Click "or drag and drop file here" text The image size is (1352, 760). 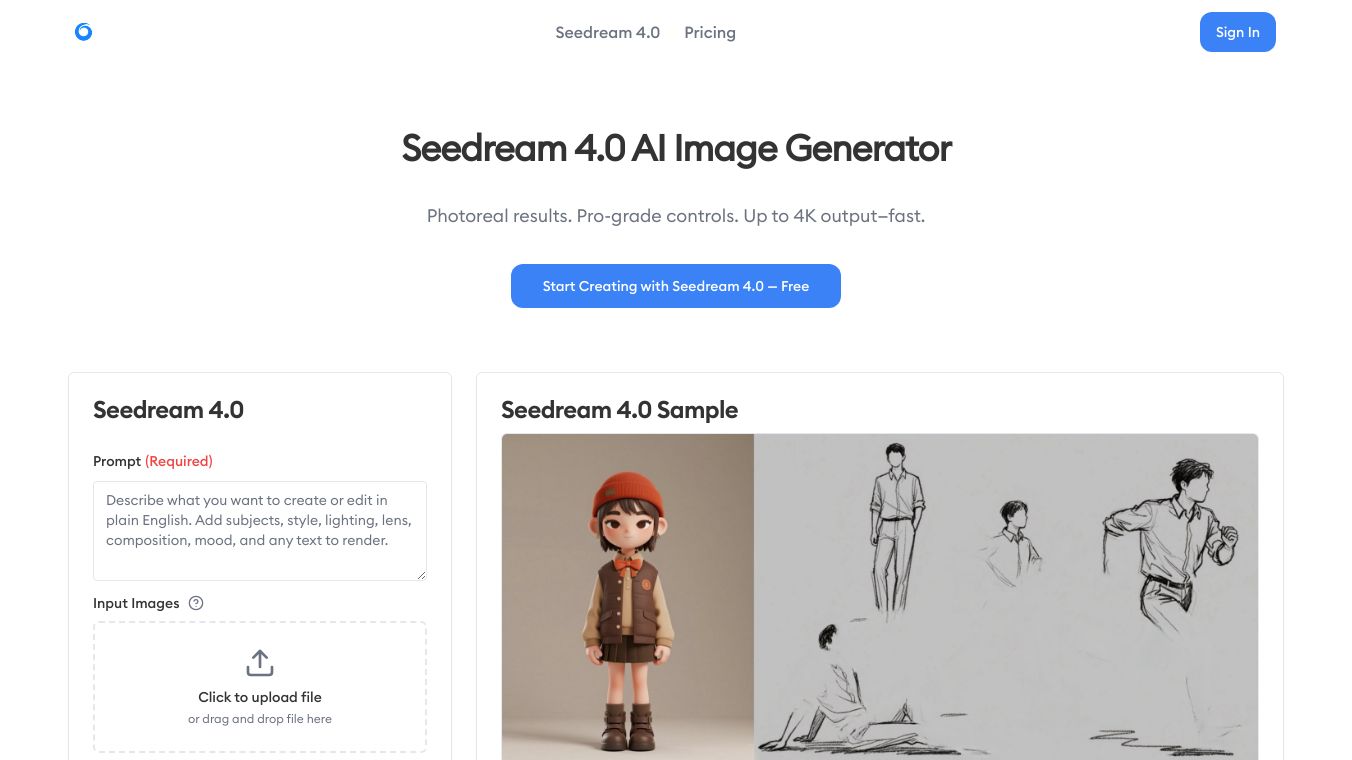click(x=260, y=719)
